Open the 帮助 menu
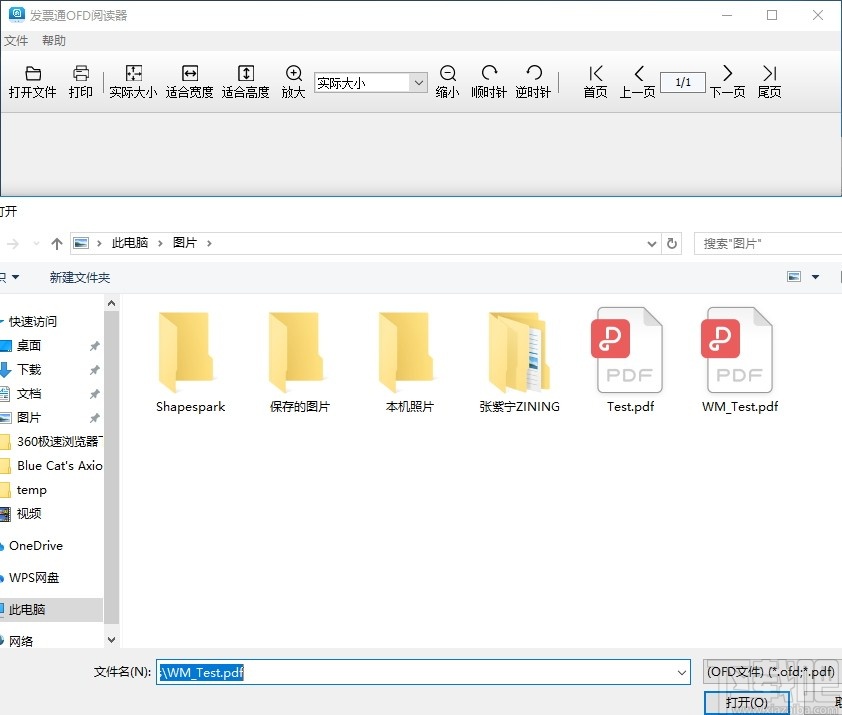 pyautogui.click(x=54, y=40)
